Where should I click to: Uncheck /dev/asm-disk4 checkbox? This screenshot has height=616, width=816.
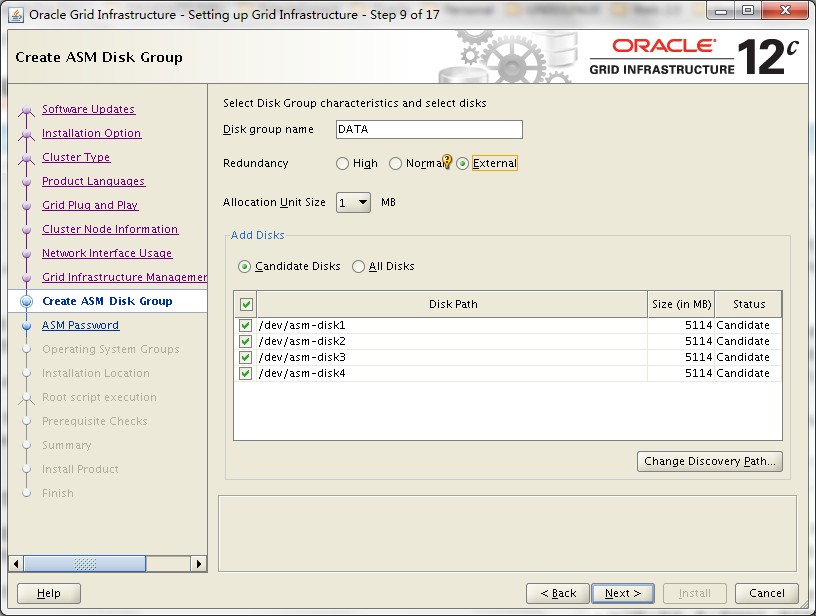(x=245, y=374)
